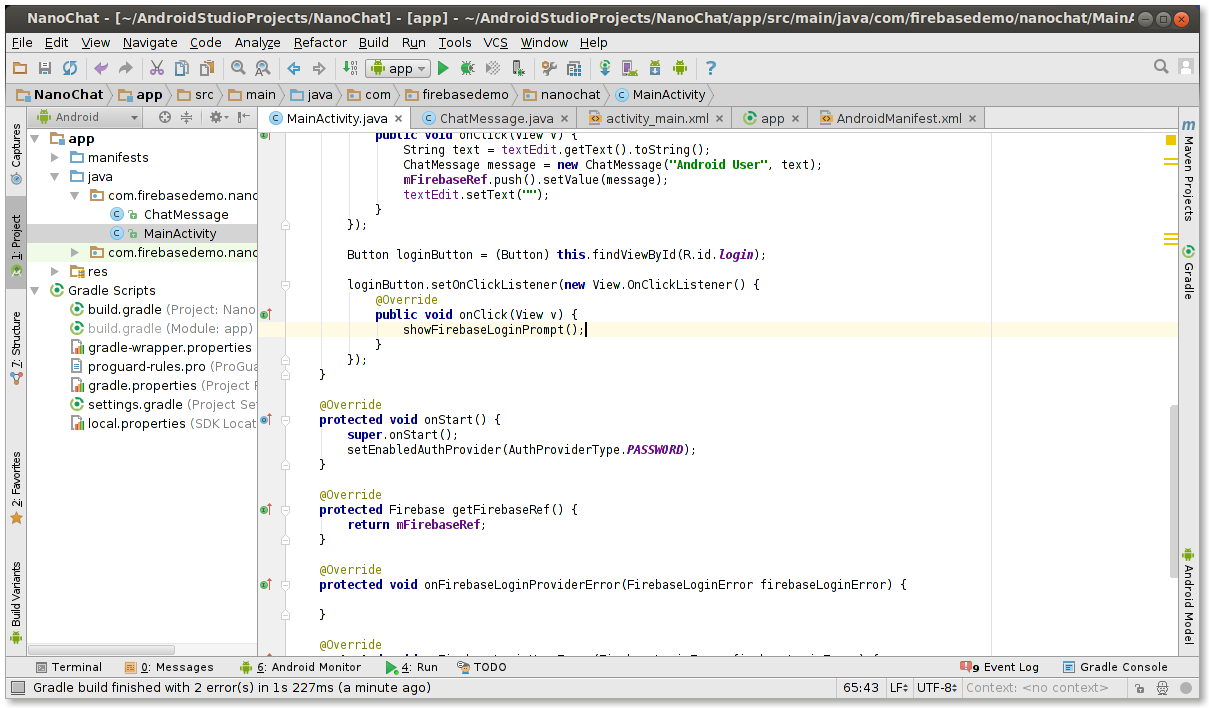Collapse the app module tree node
This screenshot has width=1209, height=708.
(x=36, y=139)
